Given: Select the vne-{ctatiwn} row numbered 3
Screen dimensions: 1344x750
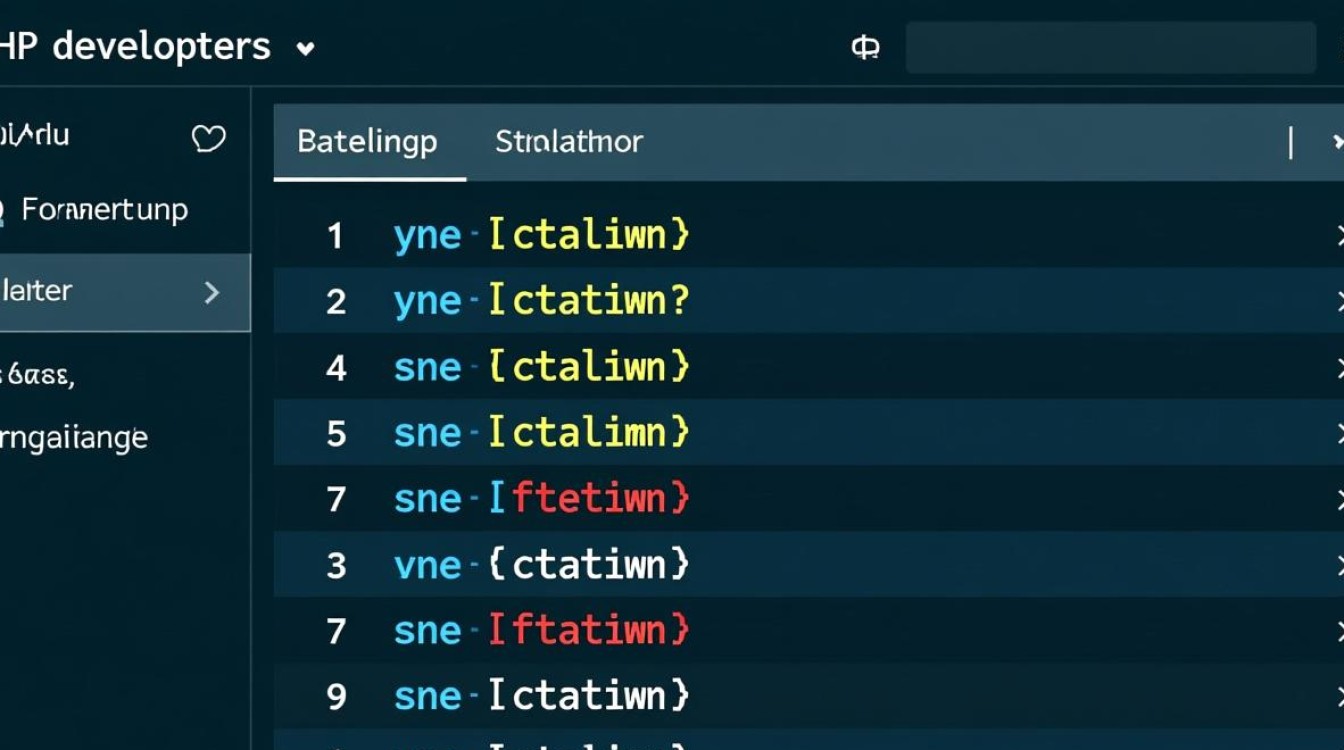Looking at the screenshot, I should [x=541, y=565].
